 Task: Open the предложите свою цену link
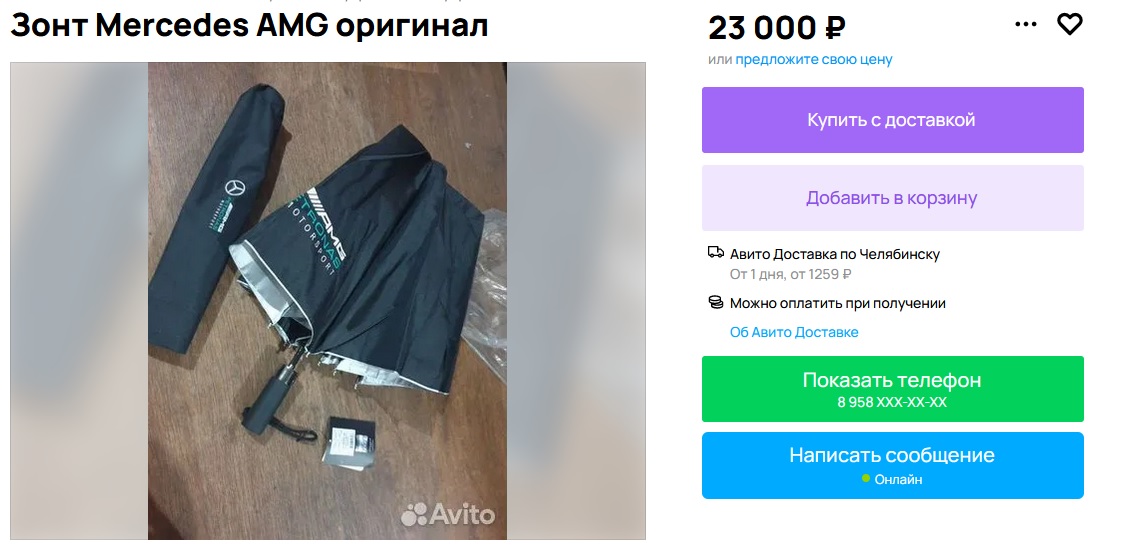point(814,60)
